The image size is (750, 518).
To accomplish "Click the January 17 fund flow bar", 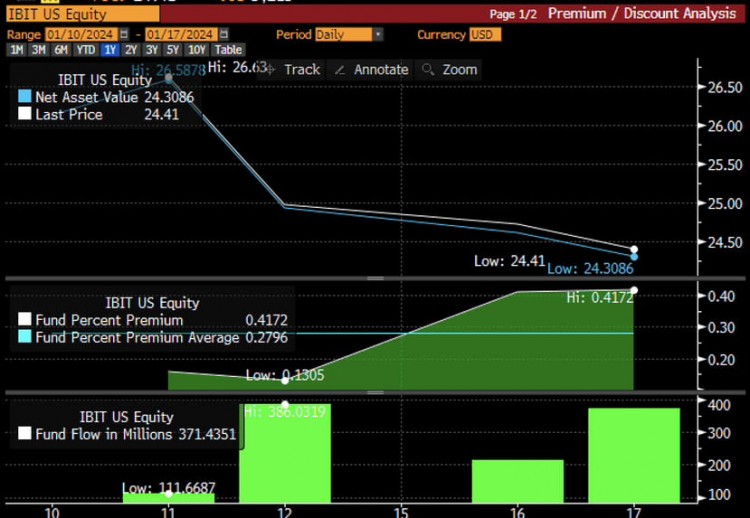I will pos(634,455).
